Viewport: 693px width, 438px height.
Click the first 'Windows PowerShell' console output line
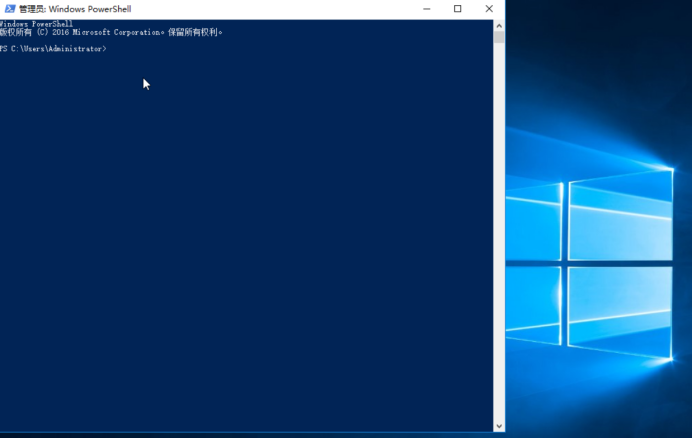[36, 24]
